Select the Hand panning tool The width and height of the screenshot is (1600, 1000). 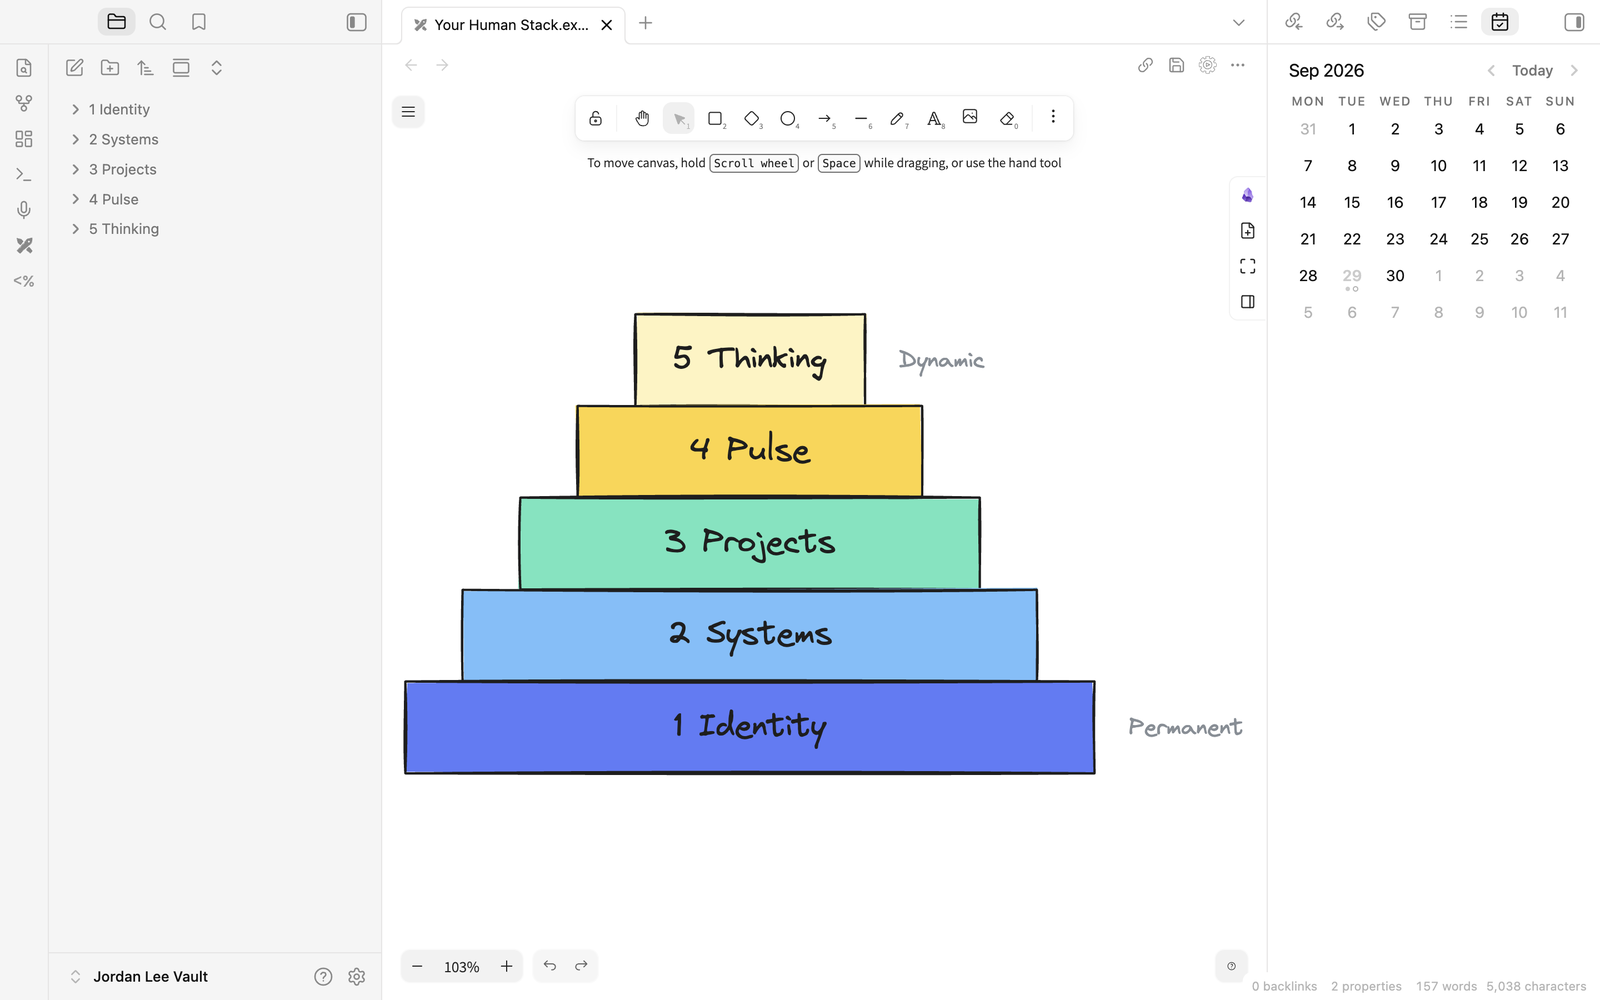pos(642,118)
